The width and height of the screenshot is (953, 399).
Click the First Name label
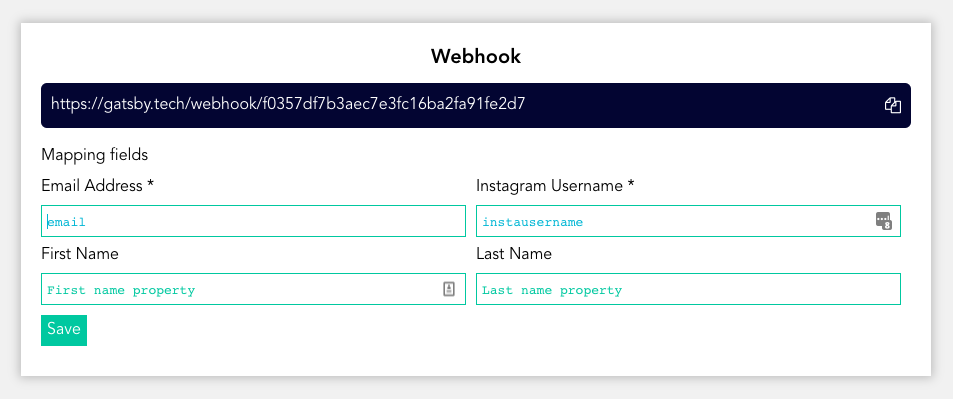pyautogui.click(x=80, y=254)
